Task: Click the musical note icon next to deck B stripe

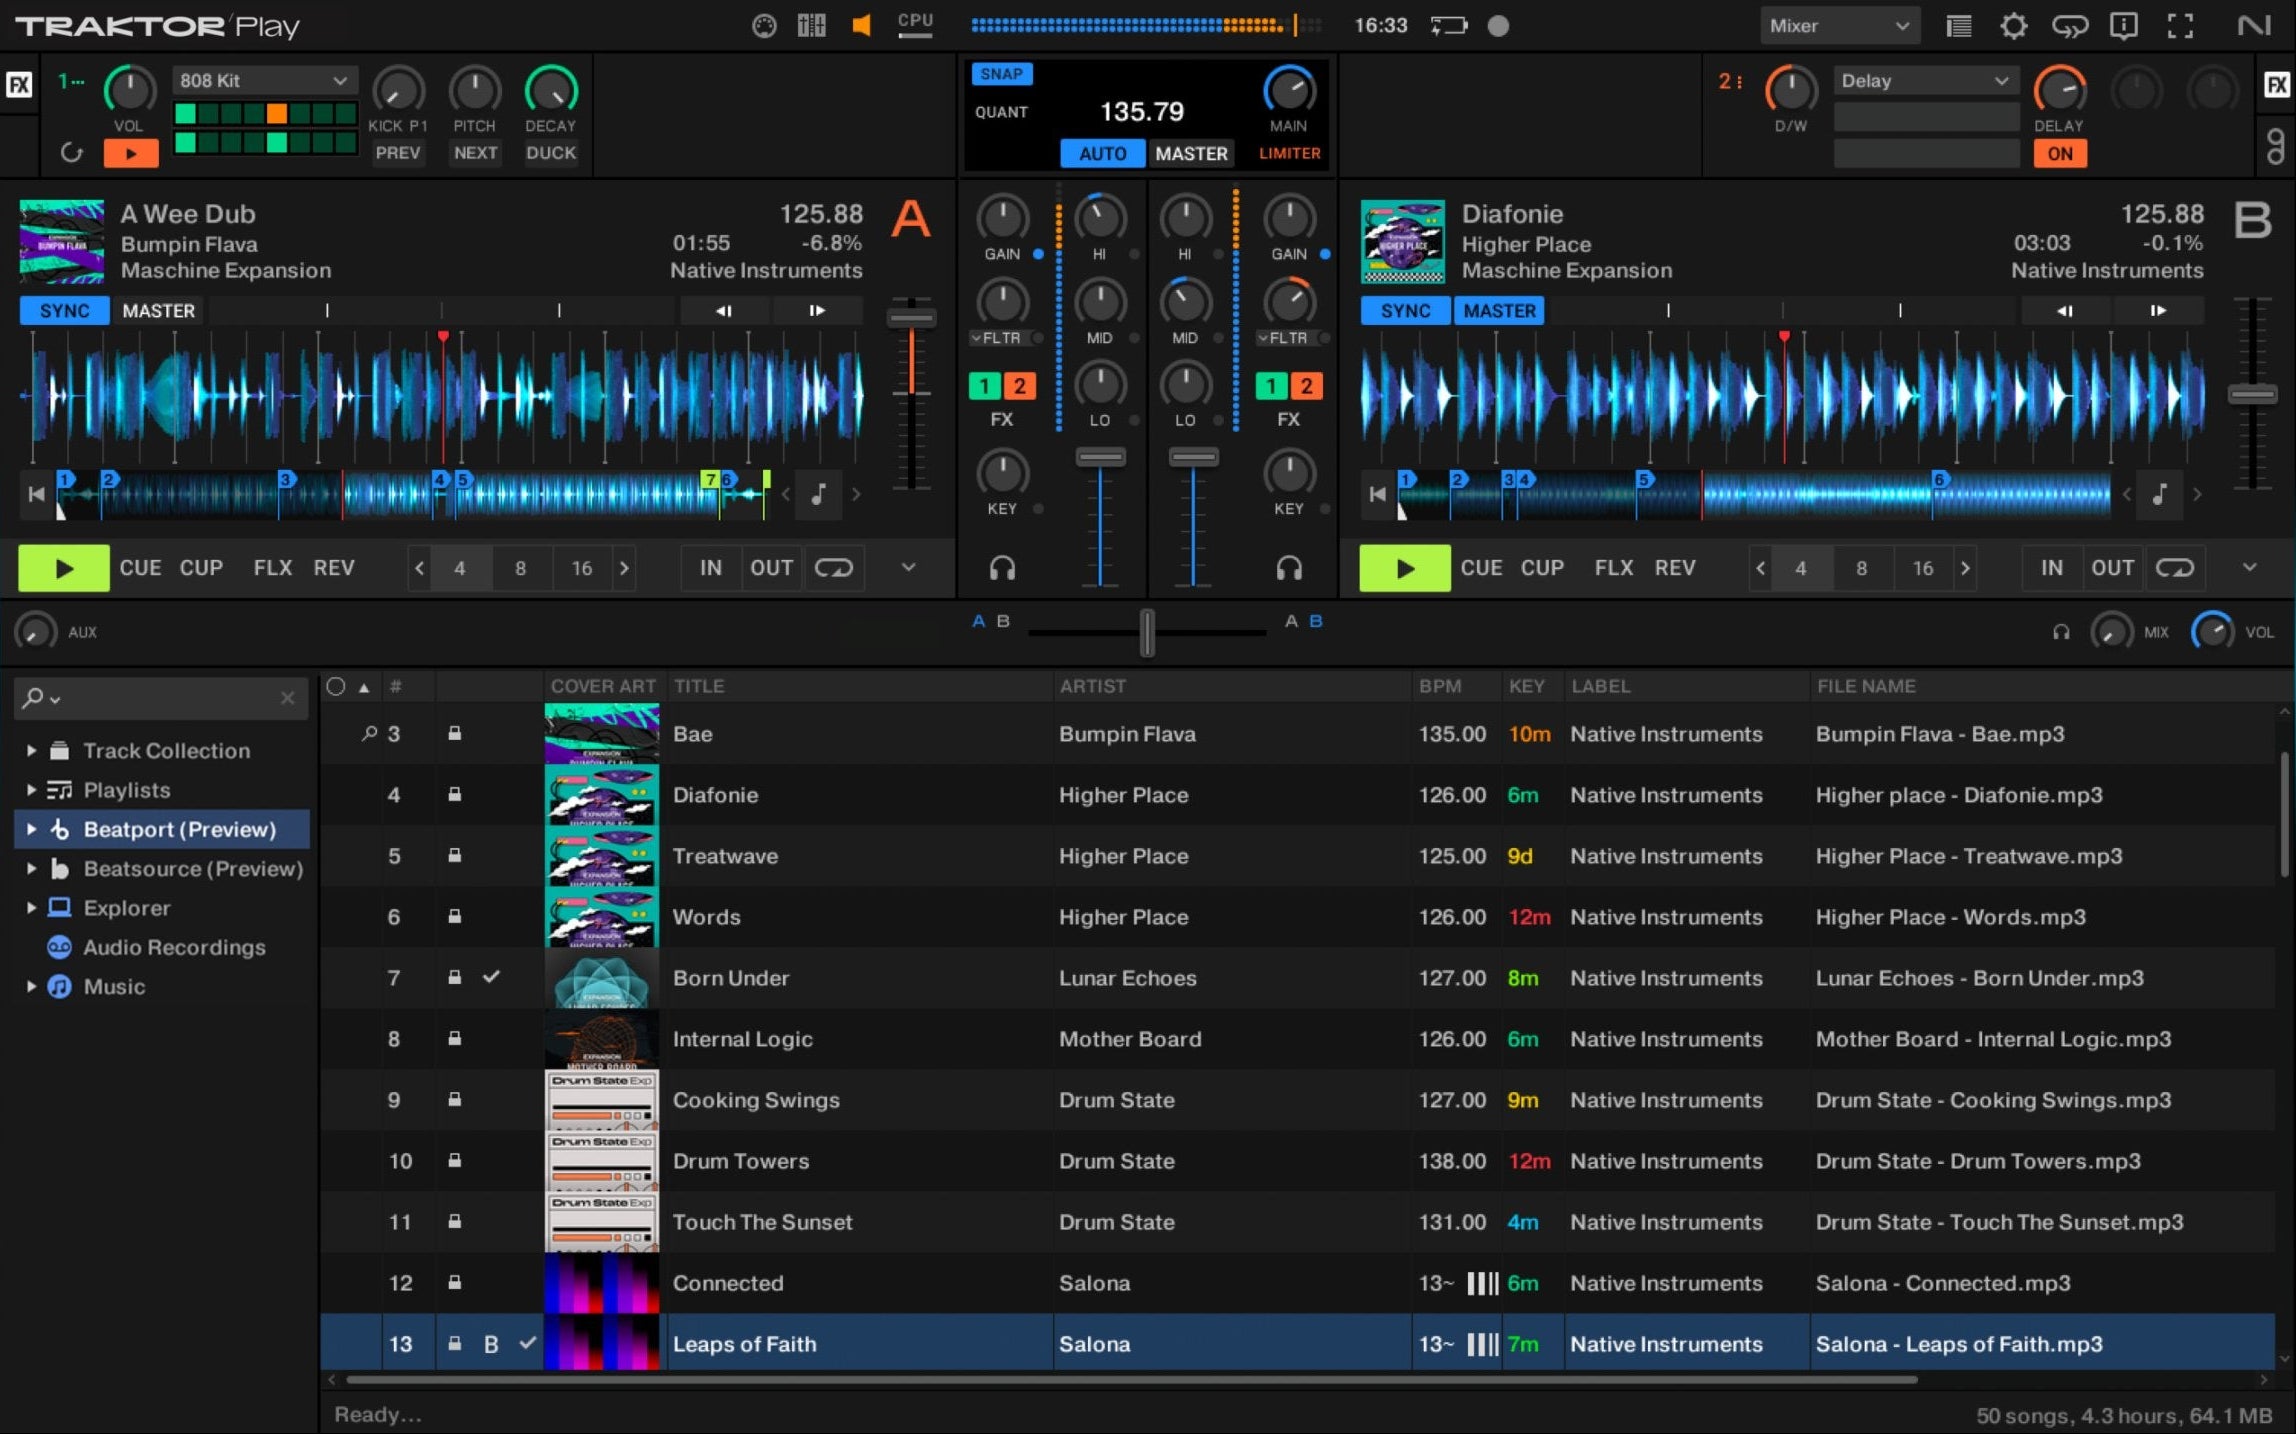Action: tap(2159, 494)
